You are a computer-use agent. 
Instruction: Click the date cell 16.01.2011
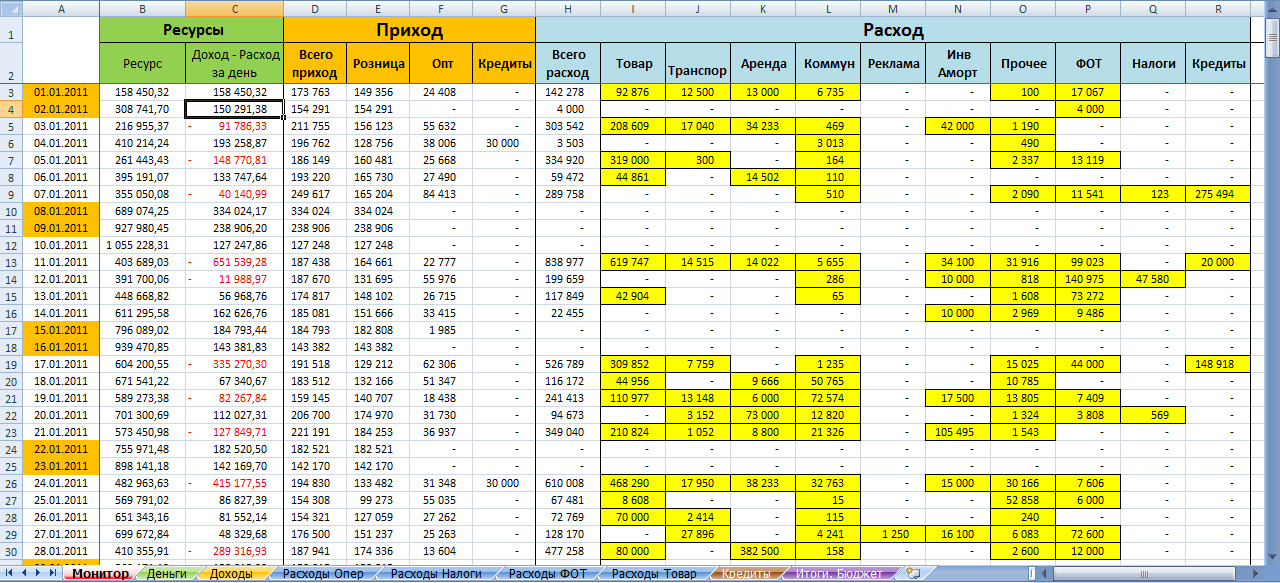coord(61,347)
